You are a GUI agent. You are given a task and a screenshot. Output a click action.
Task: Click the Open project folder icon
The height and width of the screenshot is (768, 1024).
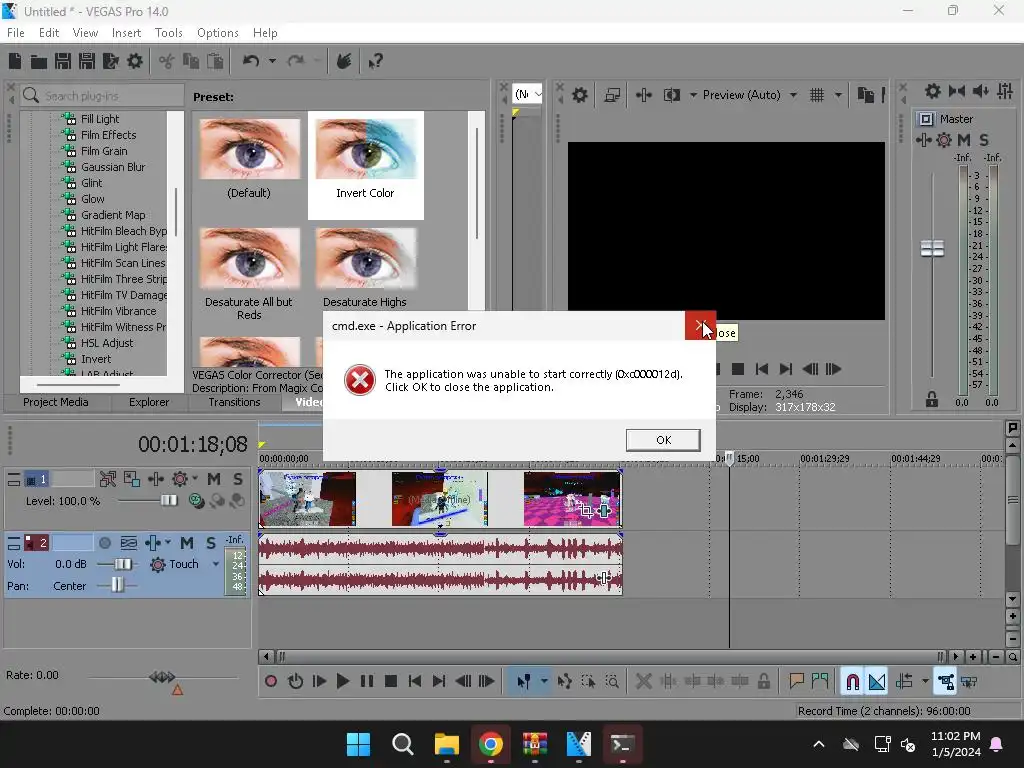point(39,61)
